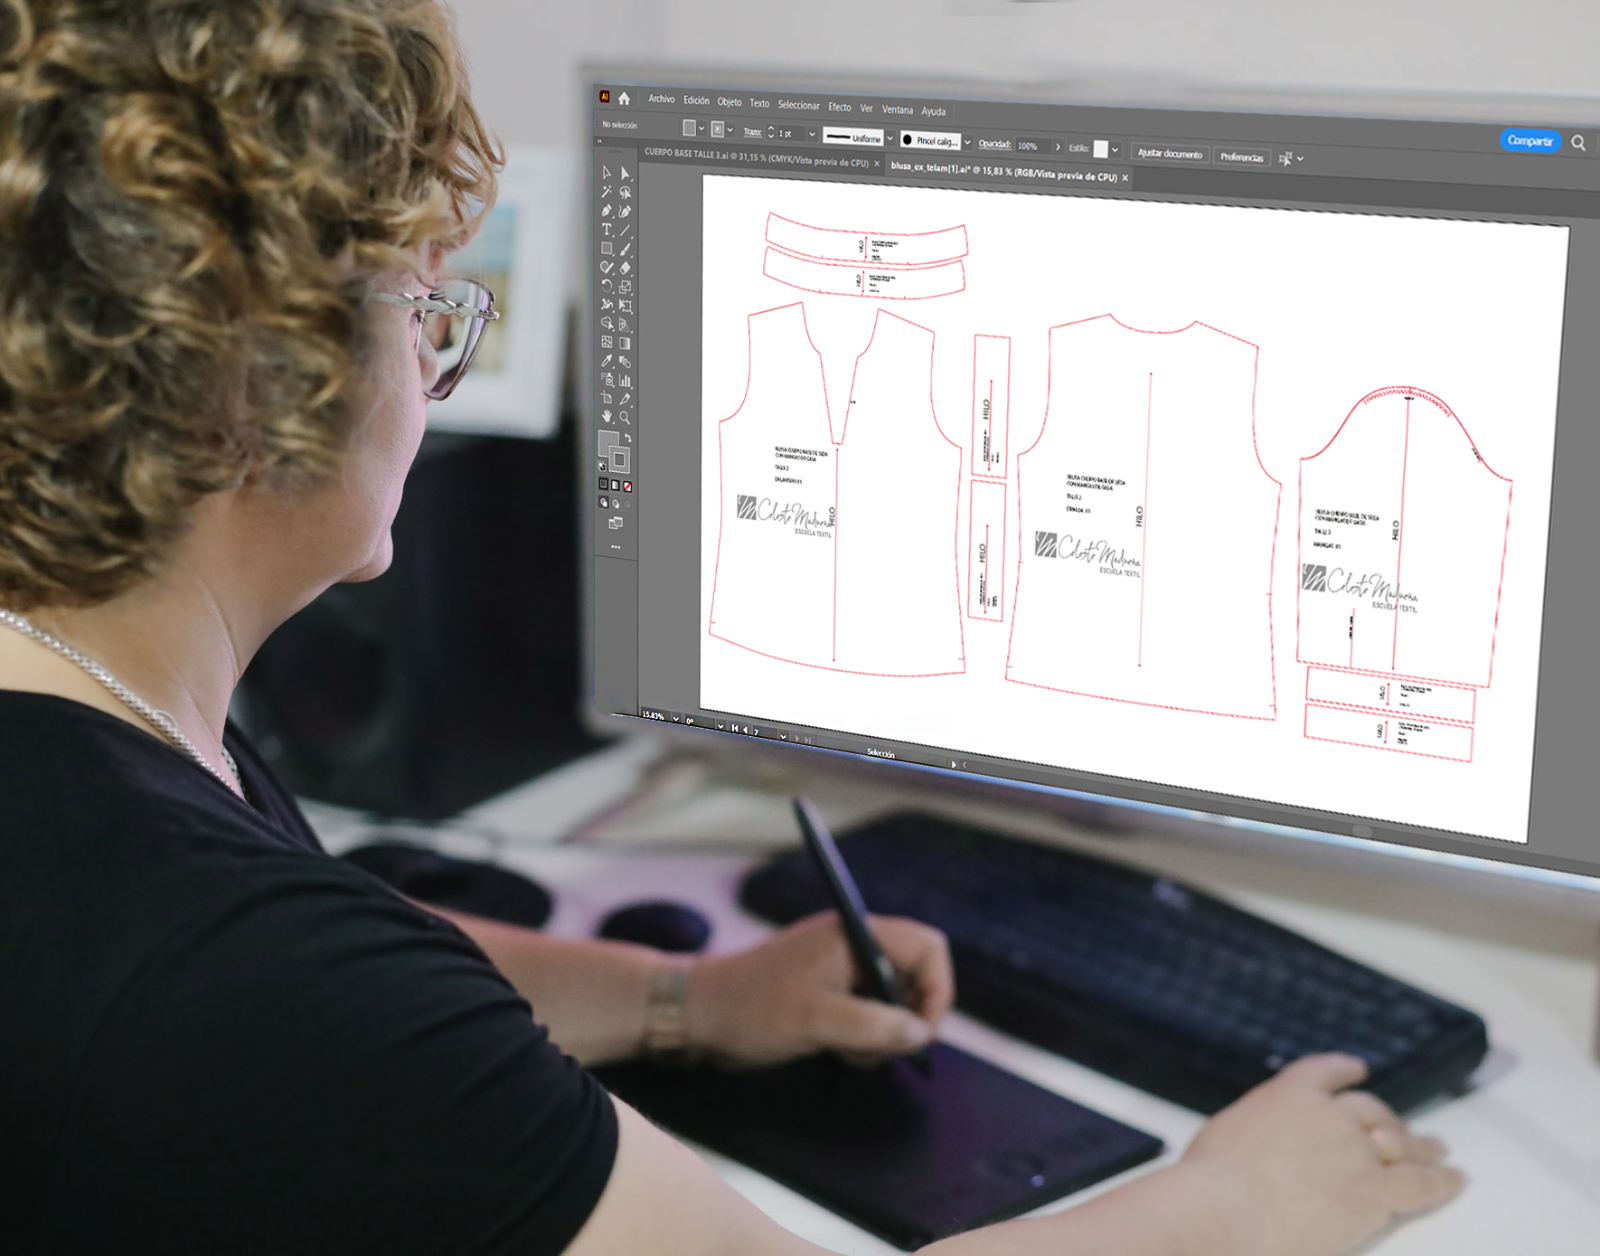Open zoom level 15,83% dropdown
Screen dimensions: 1600x1256
point(676,719)
